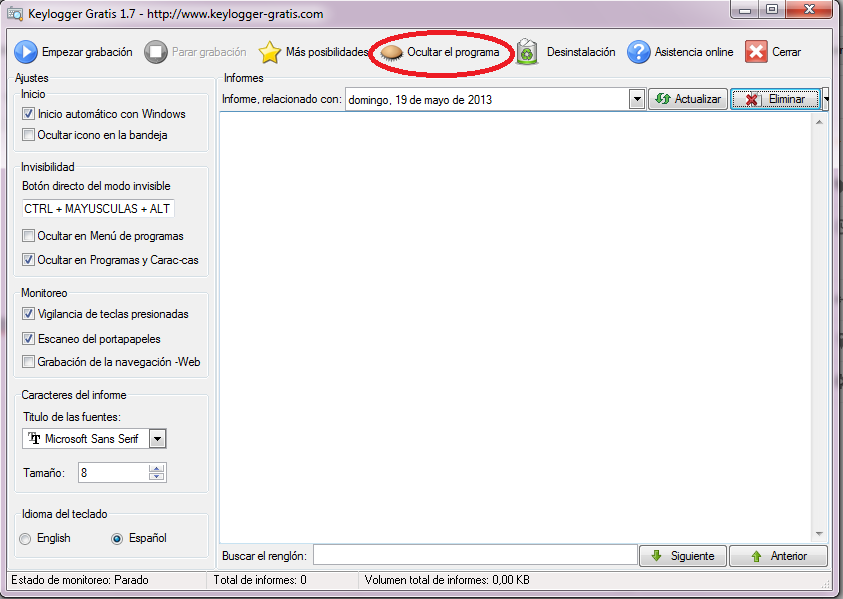Click the red X icon on Eliminar
This screenshot has width=843, height=599.
coord(752,99)
